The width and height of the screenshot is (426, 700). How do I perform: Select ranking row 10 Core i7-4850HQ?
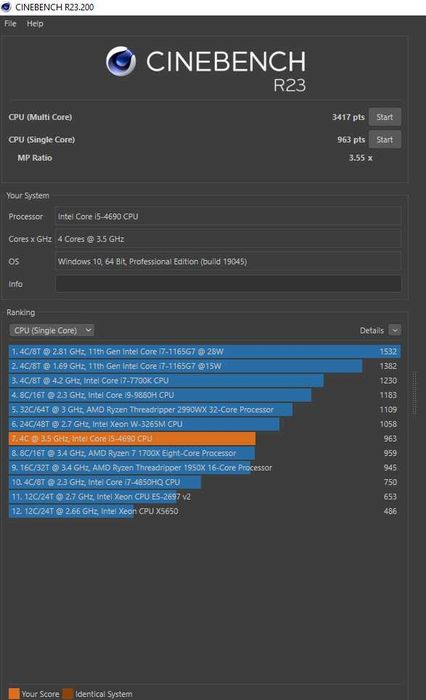click(205, 482)
